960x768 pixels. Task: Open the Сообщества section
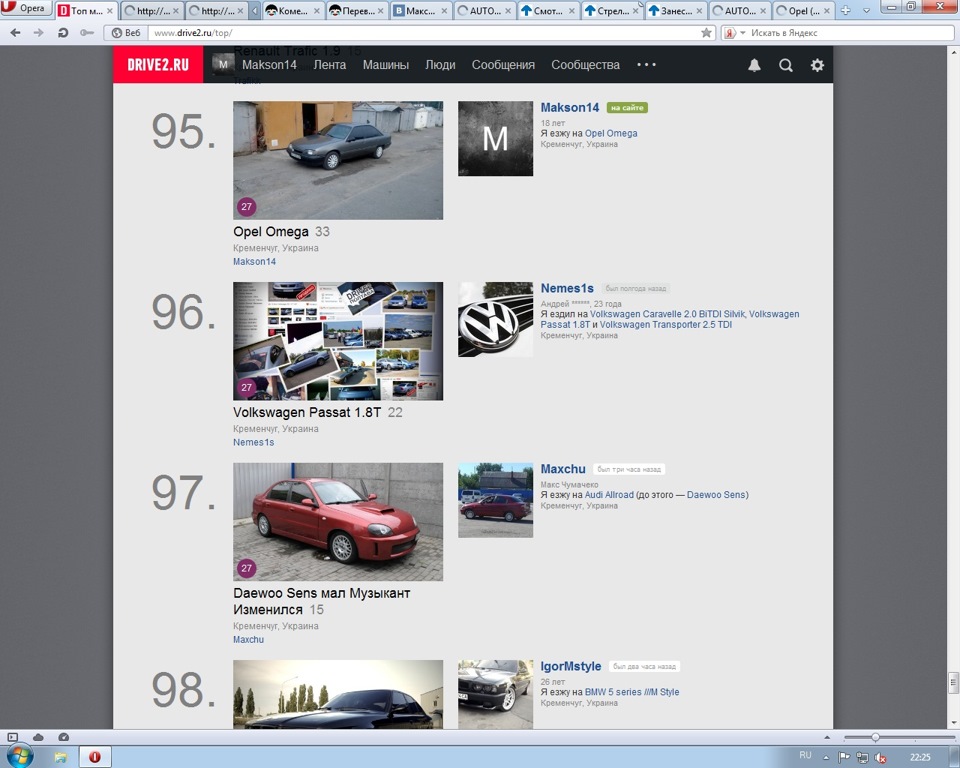585,64
